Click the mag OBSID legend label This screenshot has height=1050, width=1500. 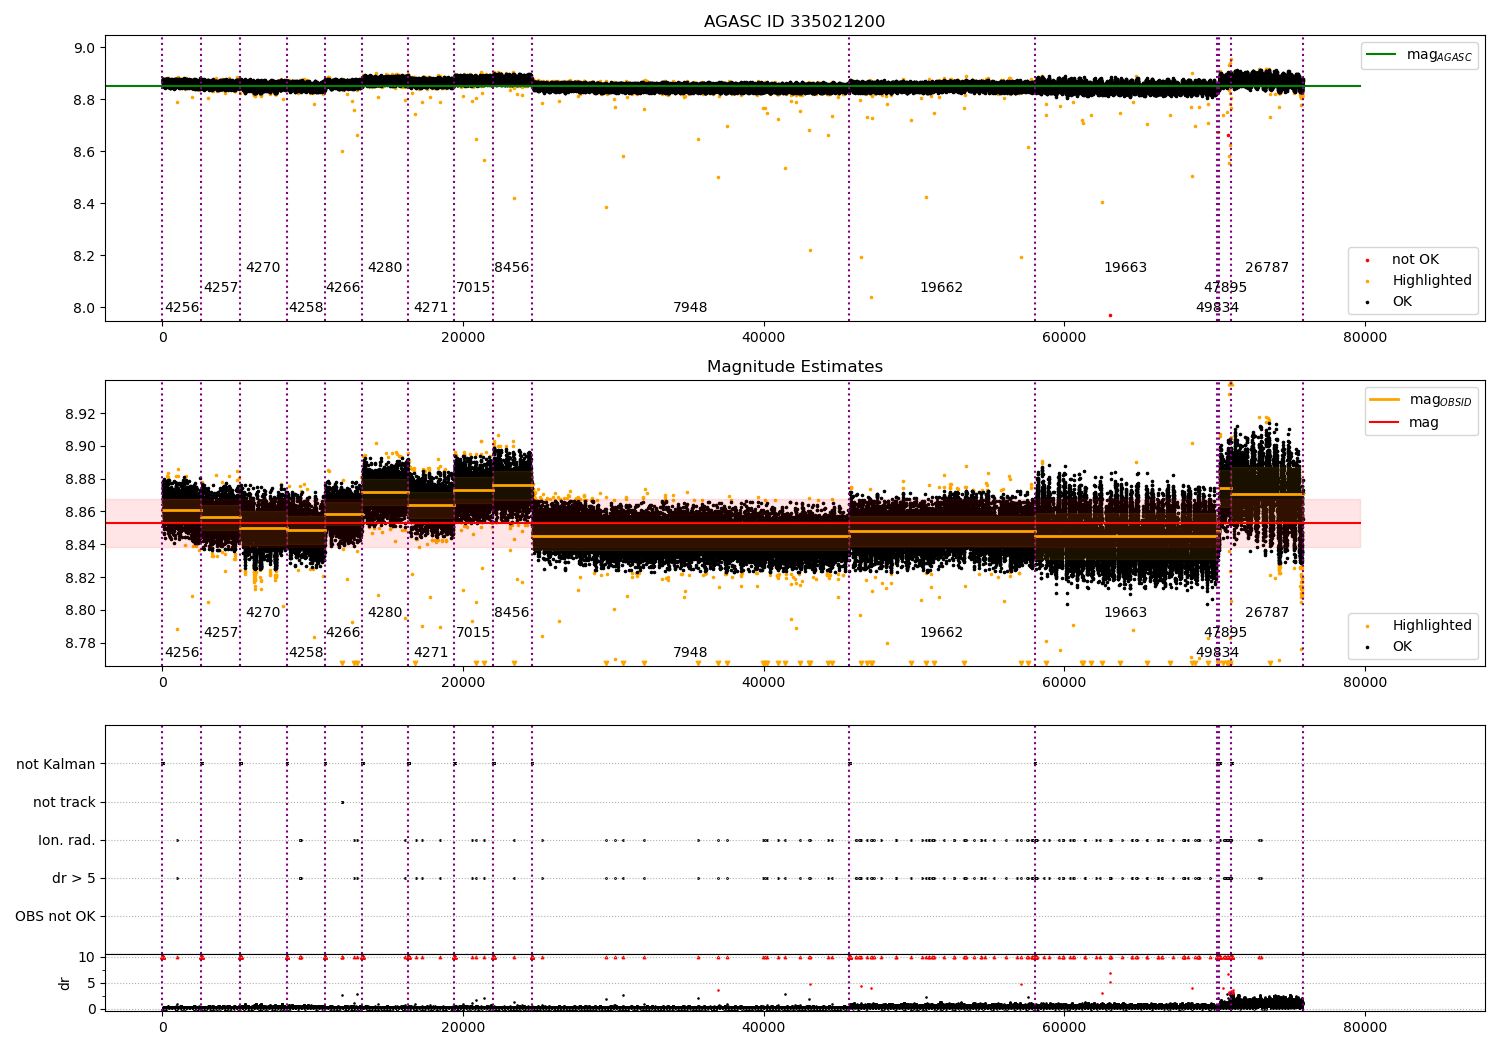1440,400
